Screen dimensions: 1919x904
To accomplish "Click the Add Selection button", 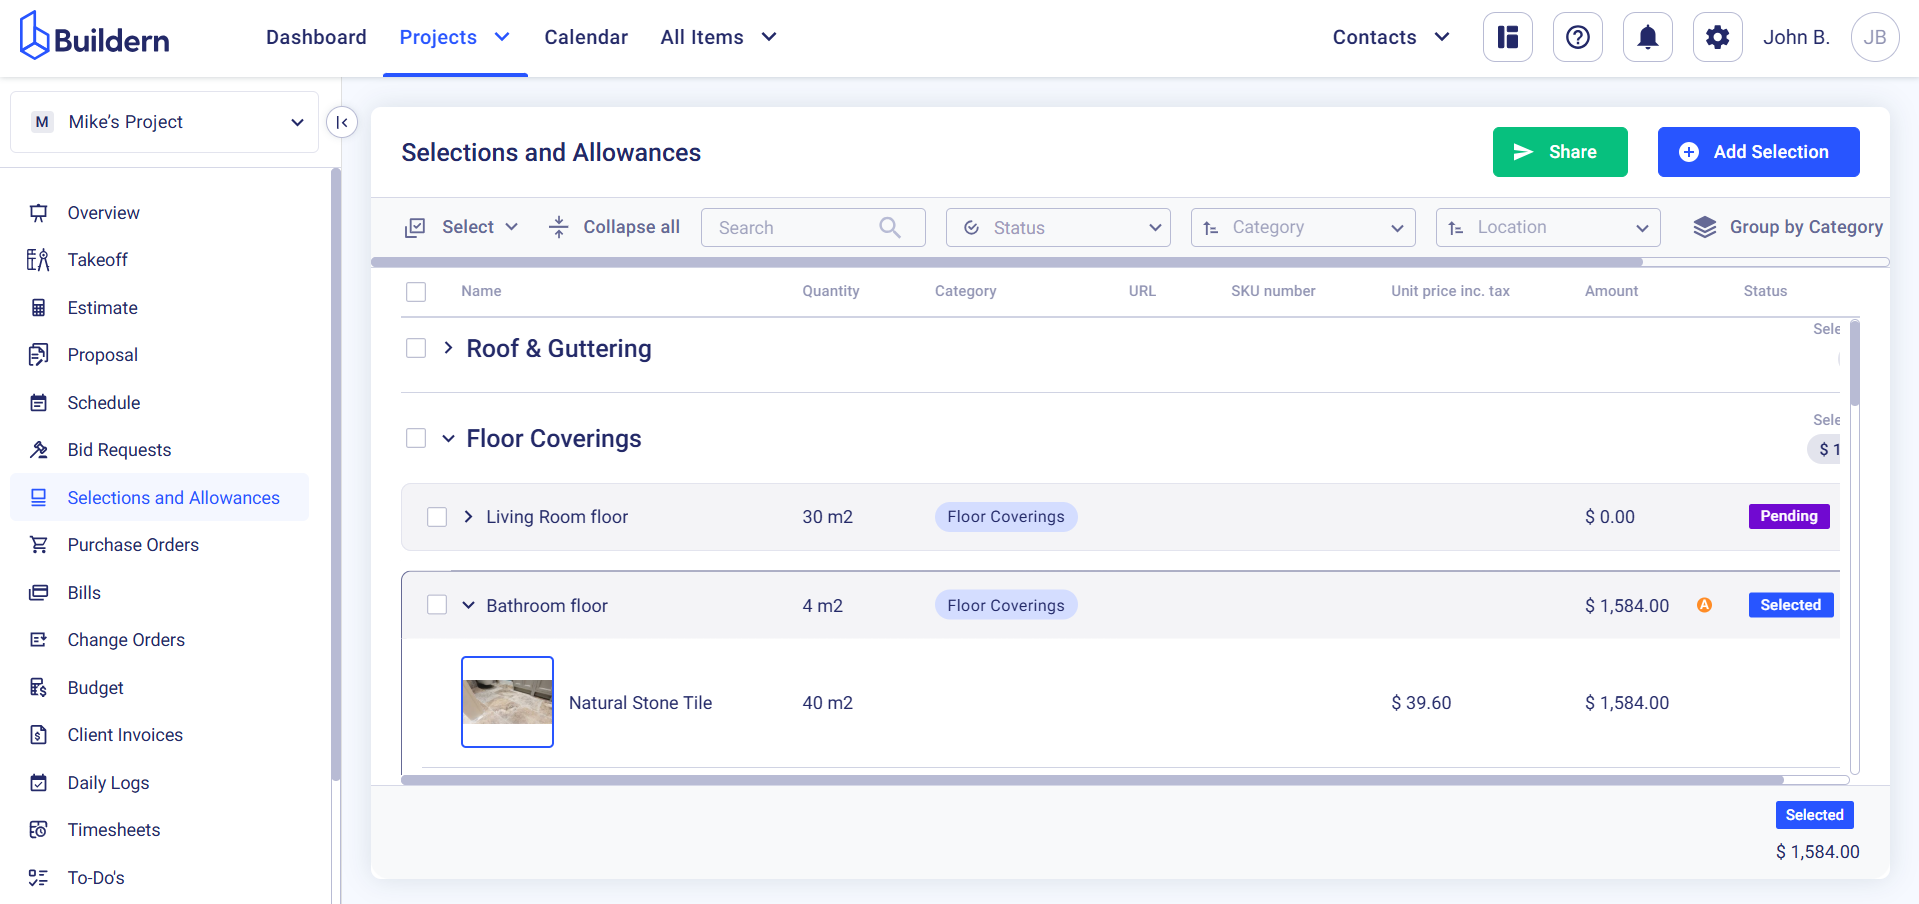I will click(x=1757, y=152).
